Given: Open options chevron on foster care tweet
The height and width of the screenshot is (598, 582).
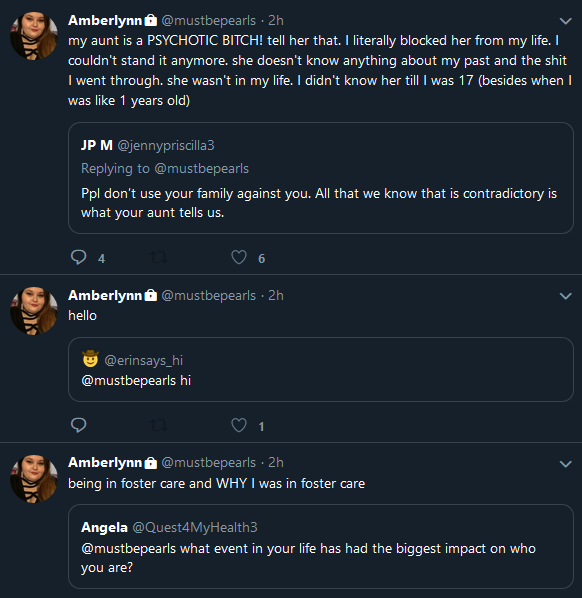Looking at the screenshot, I should coord(565,464).
